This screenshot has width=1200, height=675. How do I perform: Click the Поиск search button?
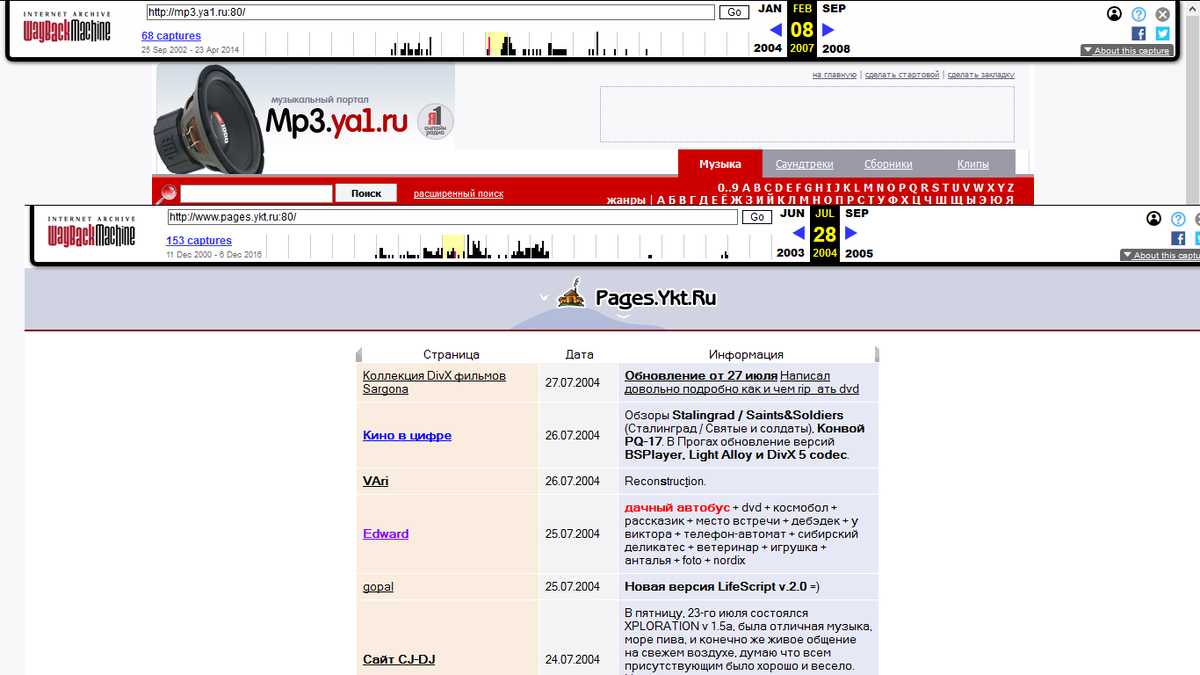click(x=366, y=193)
